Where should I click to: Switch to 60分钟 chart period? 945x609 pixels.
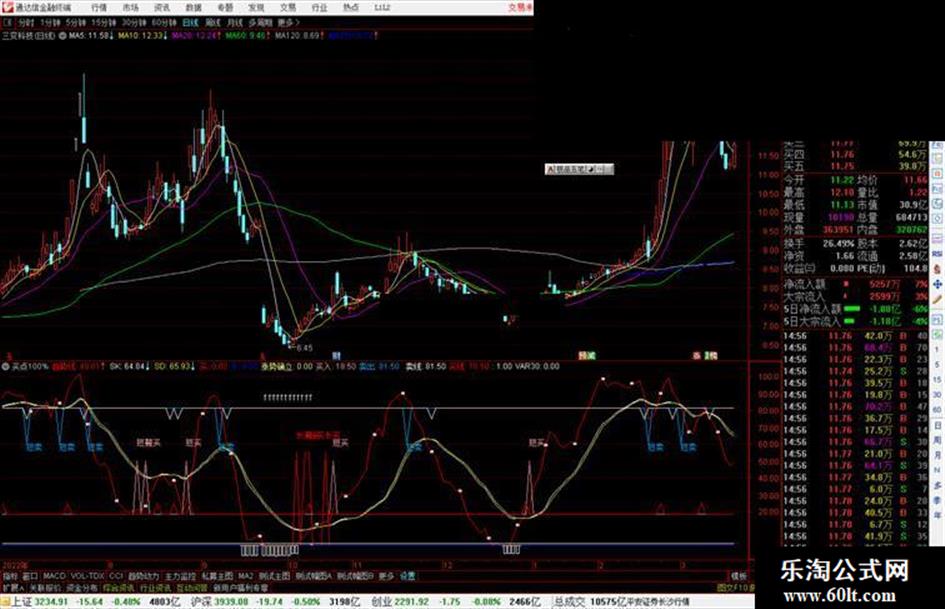(x=163, y=23)
